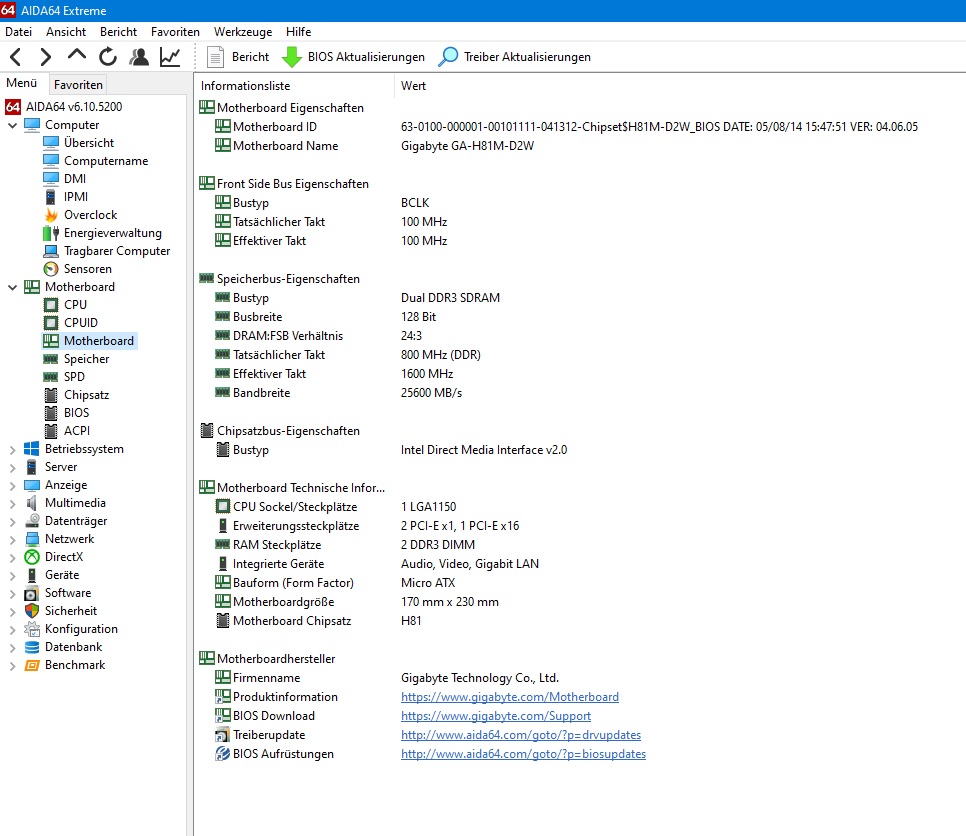The image size is (966, 836).
Task: Expand the Anzeige node
Action: coord(12,485)
